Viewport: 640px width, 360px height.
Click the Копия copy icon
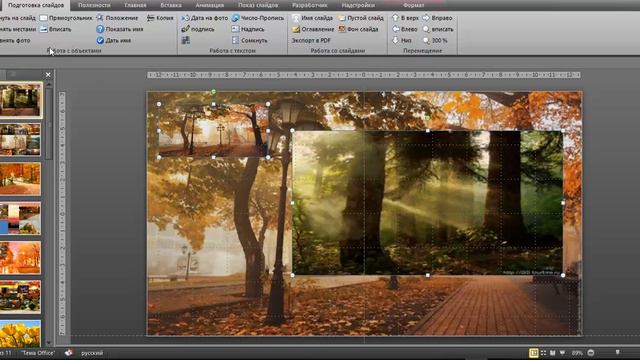151,18
